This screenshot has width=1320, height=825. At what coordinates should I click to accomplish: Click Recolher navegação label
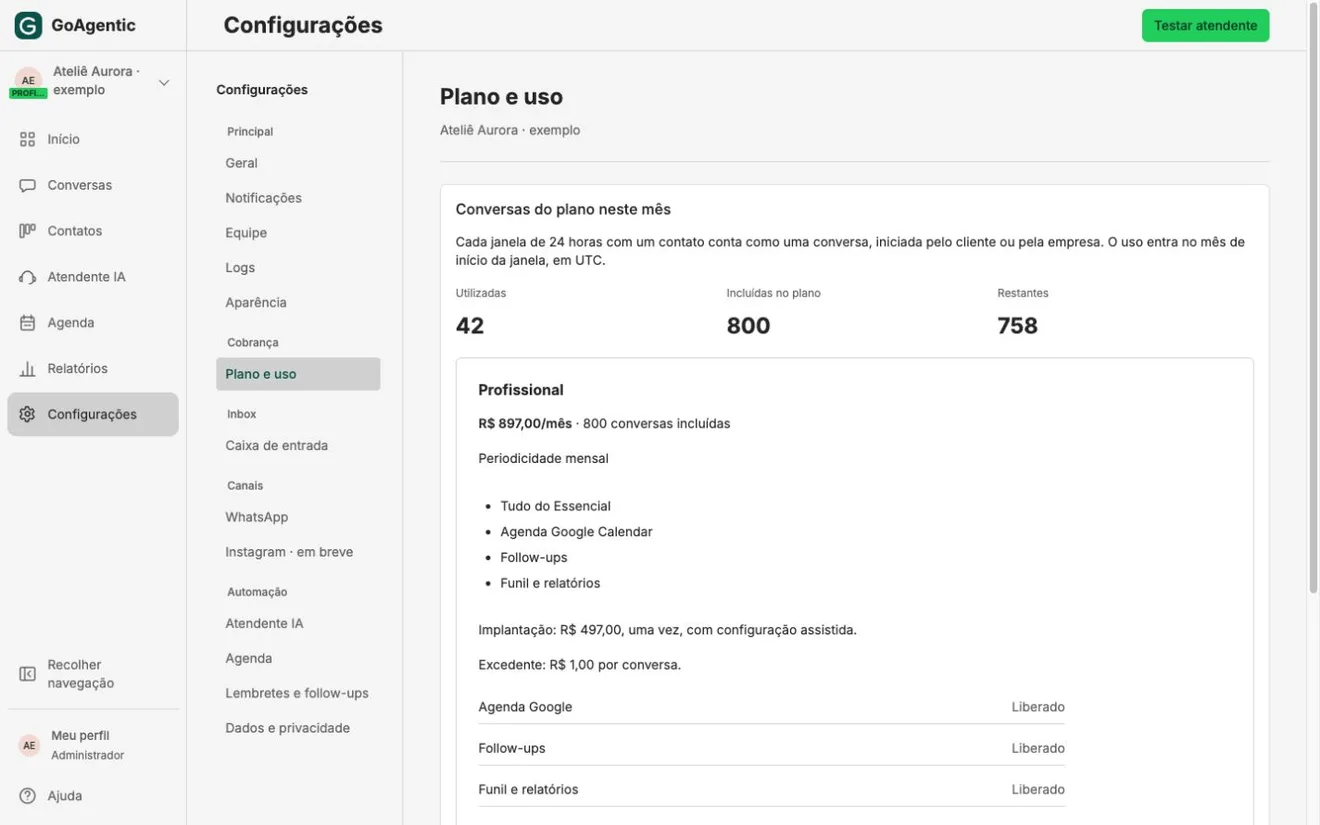(81, 674)
